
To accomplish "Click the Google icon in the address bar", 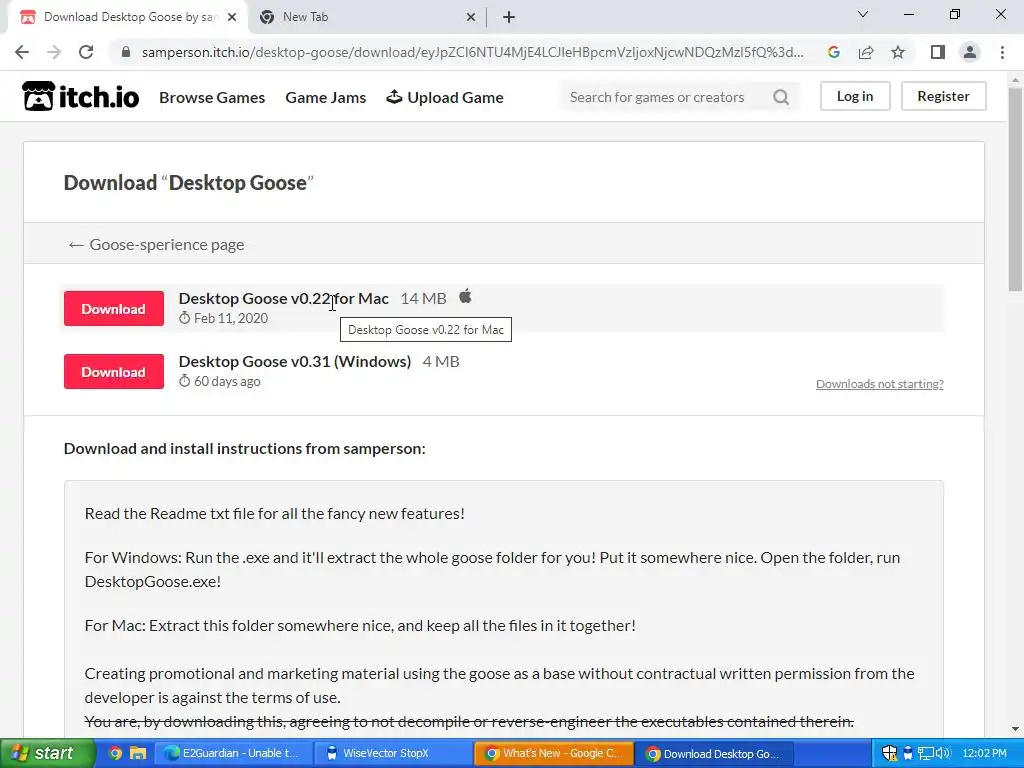I will (x=833, y=52).
